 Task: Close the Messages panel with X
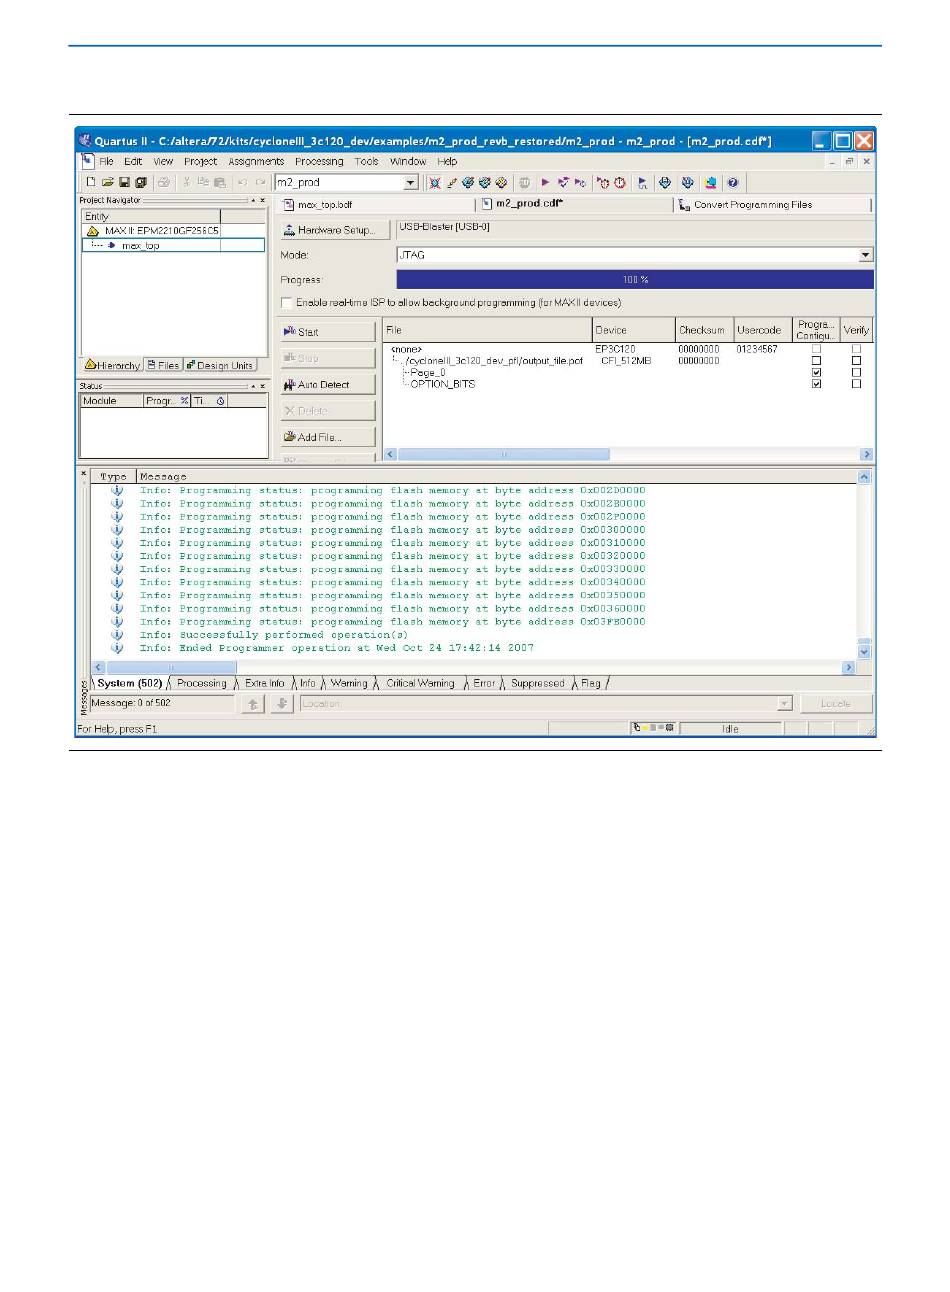pyautogui.click(x=84, y=473)
